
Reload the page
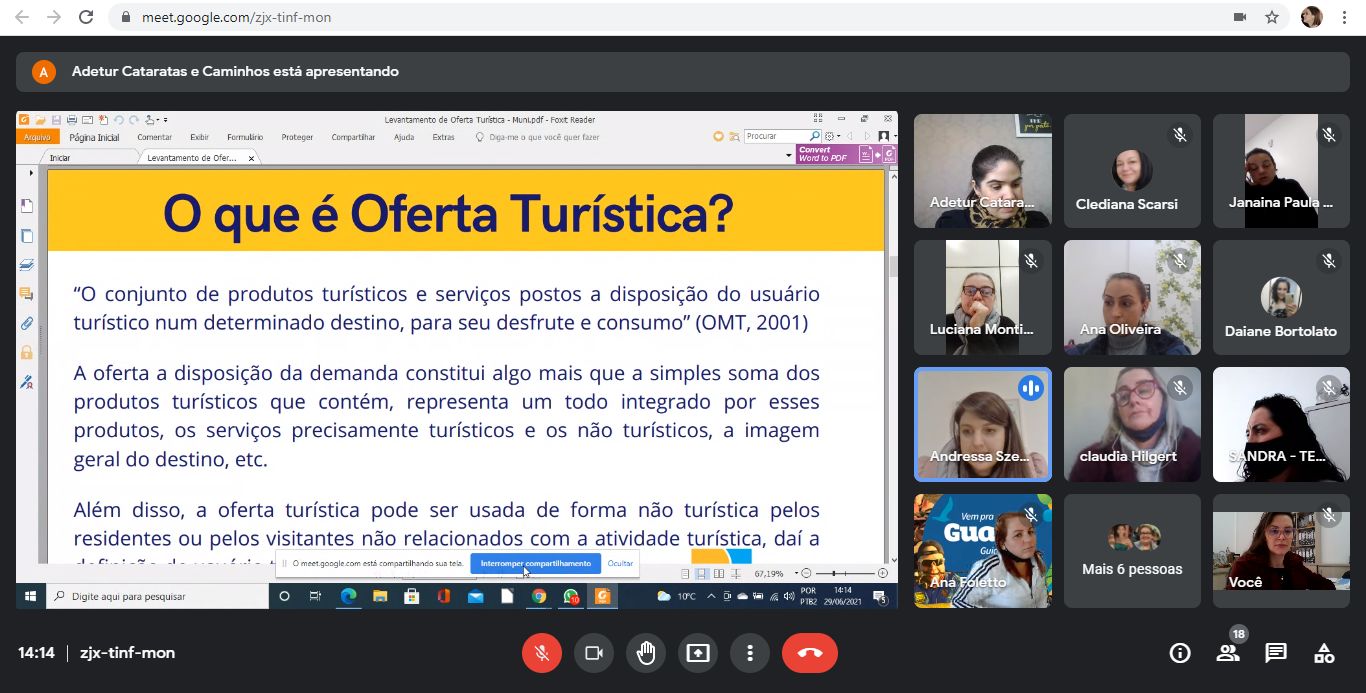(86, 17)
